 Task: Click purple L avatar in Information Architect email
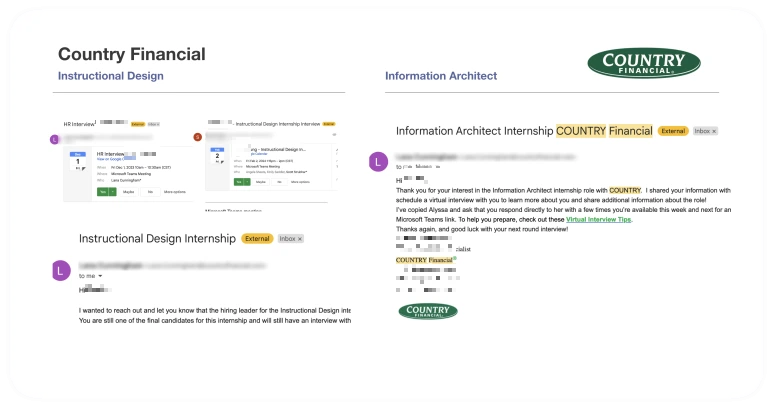click(378, 162)
